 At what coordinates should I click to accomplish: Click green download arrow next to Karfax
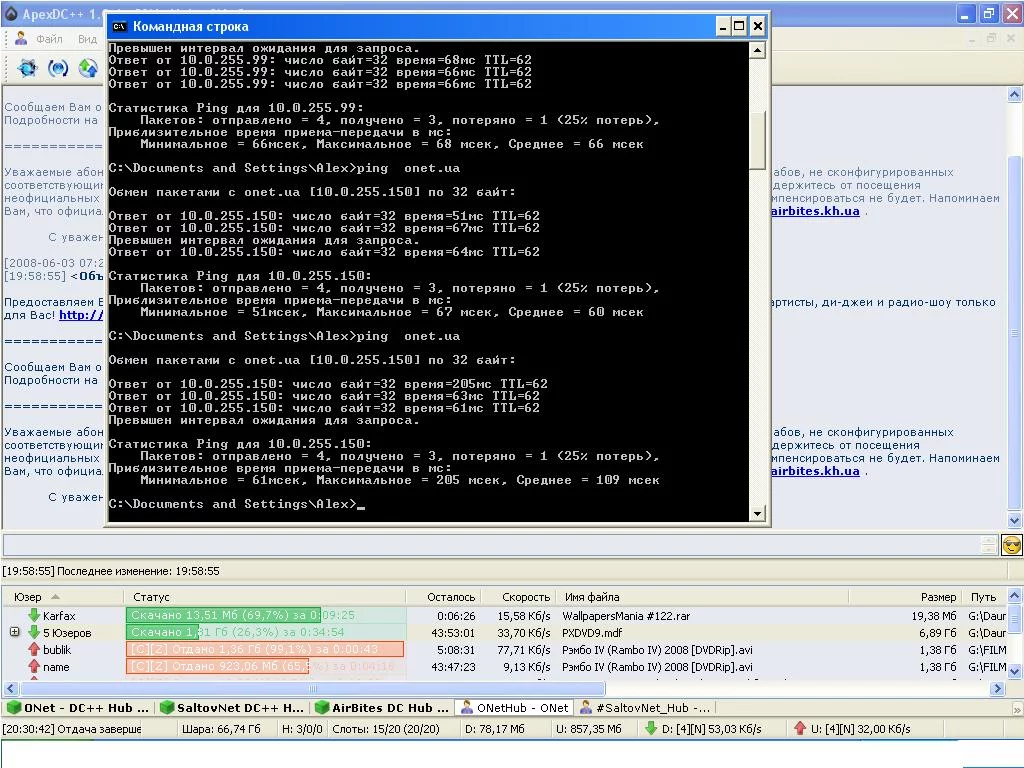pyautogui.click(x=33, y=616)
